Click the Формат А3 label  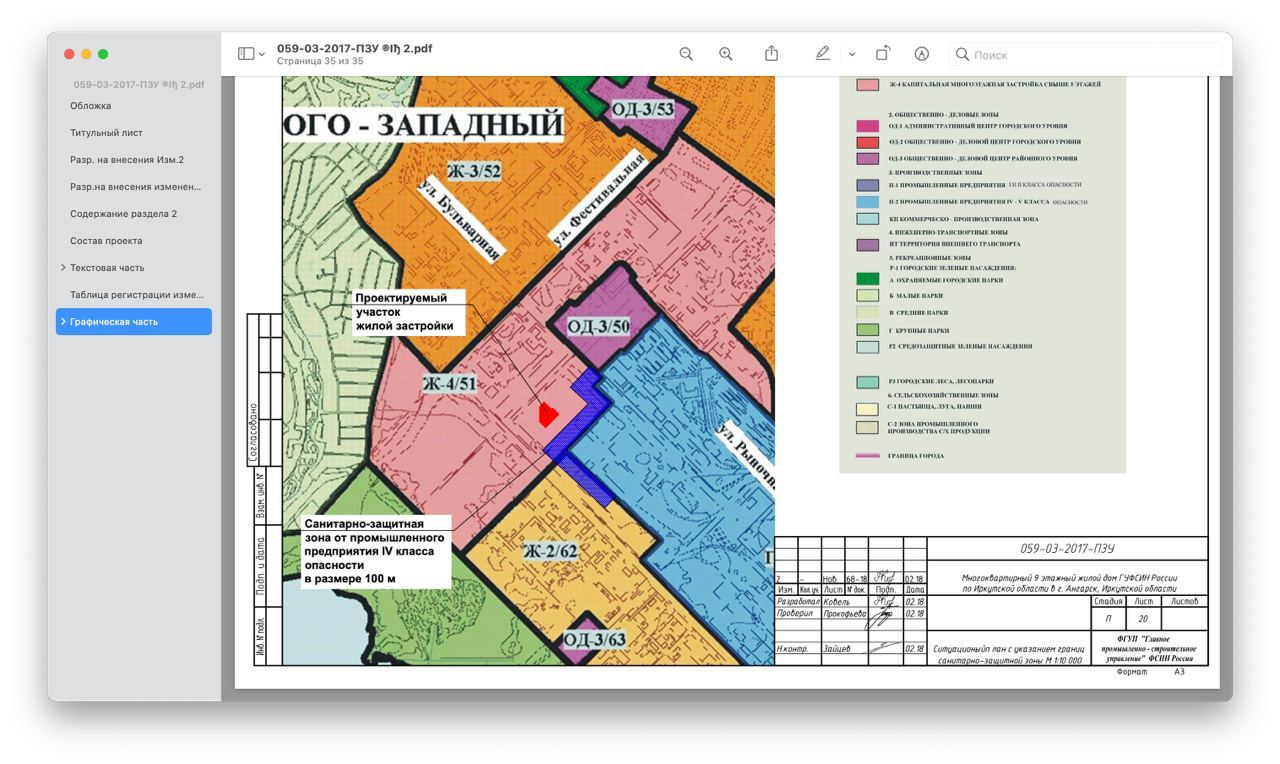click(1150, 672)
